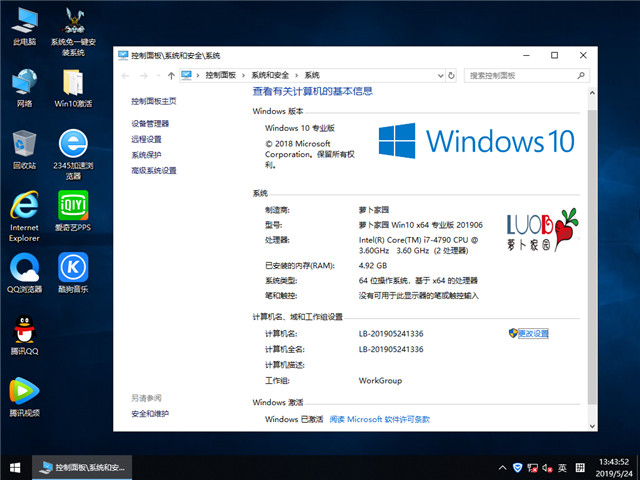640x480 pixels.
Task: Click 控制面板 in the address breadcrumb
Action: tap(221, 75)
